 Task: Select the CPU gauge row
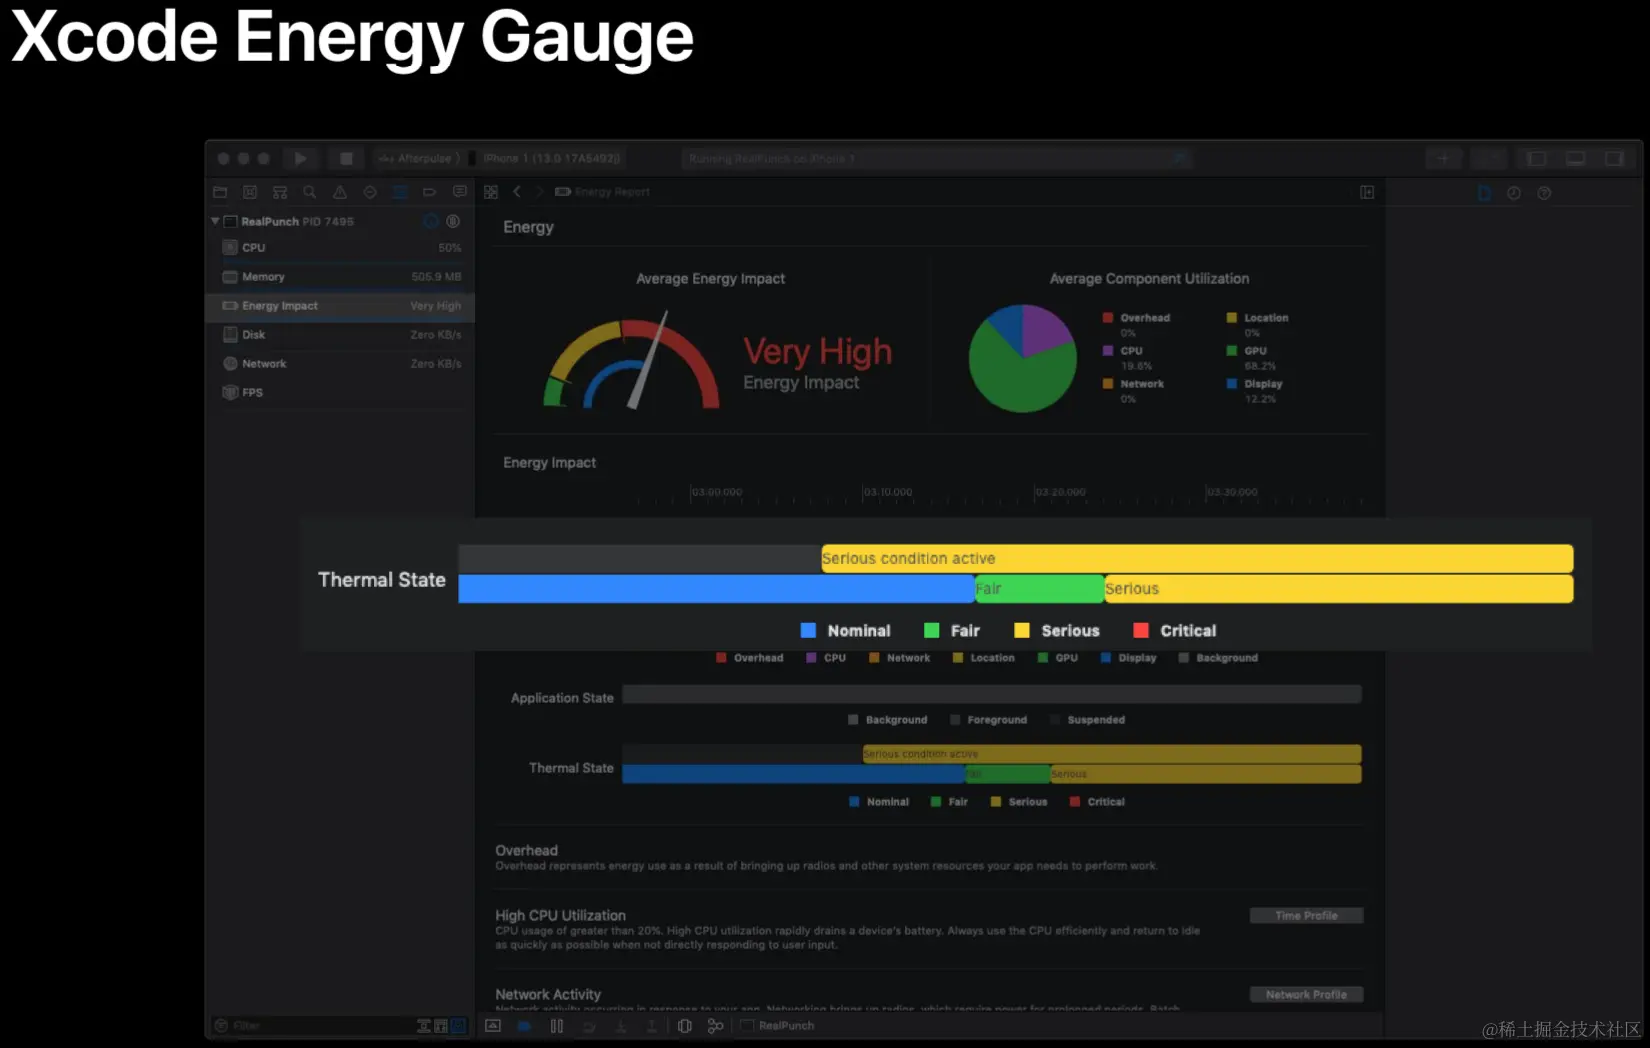coord(340,248)
